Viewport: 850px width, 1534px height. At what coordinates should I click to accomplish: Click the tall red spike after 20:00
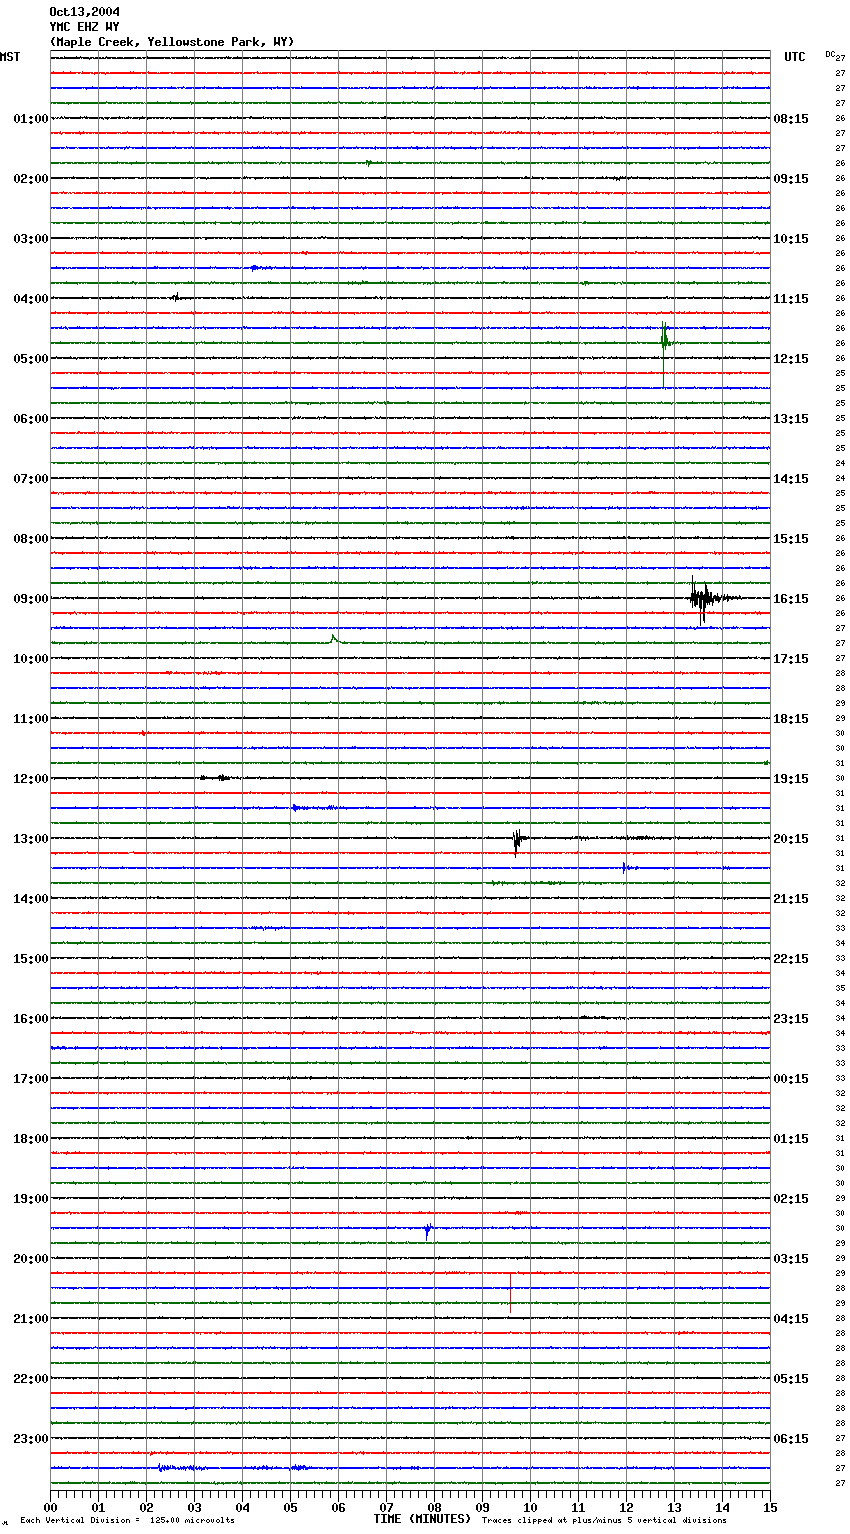(x=510, y=1291)
